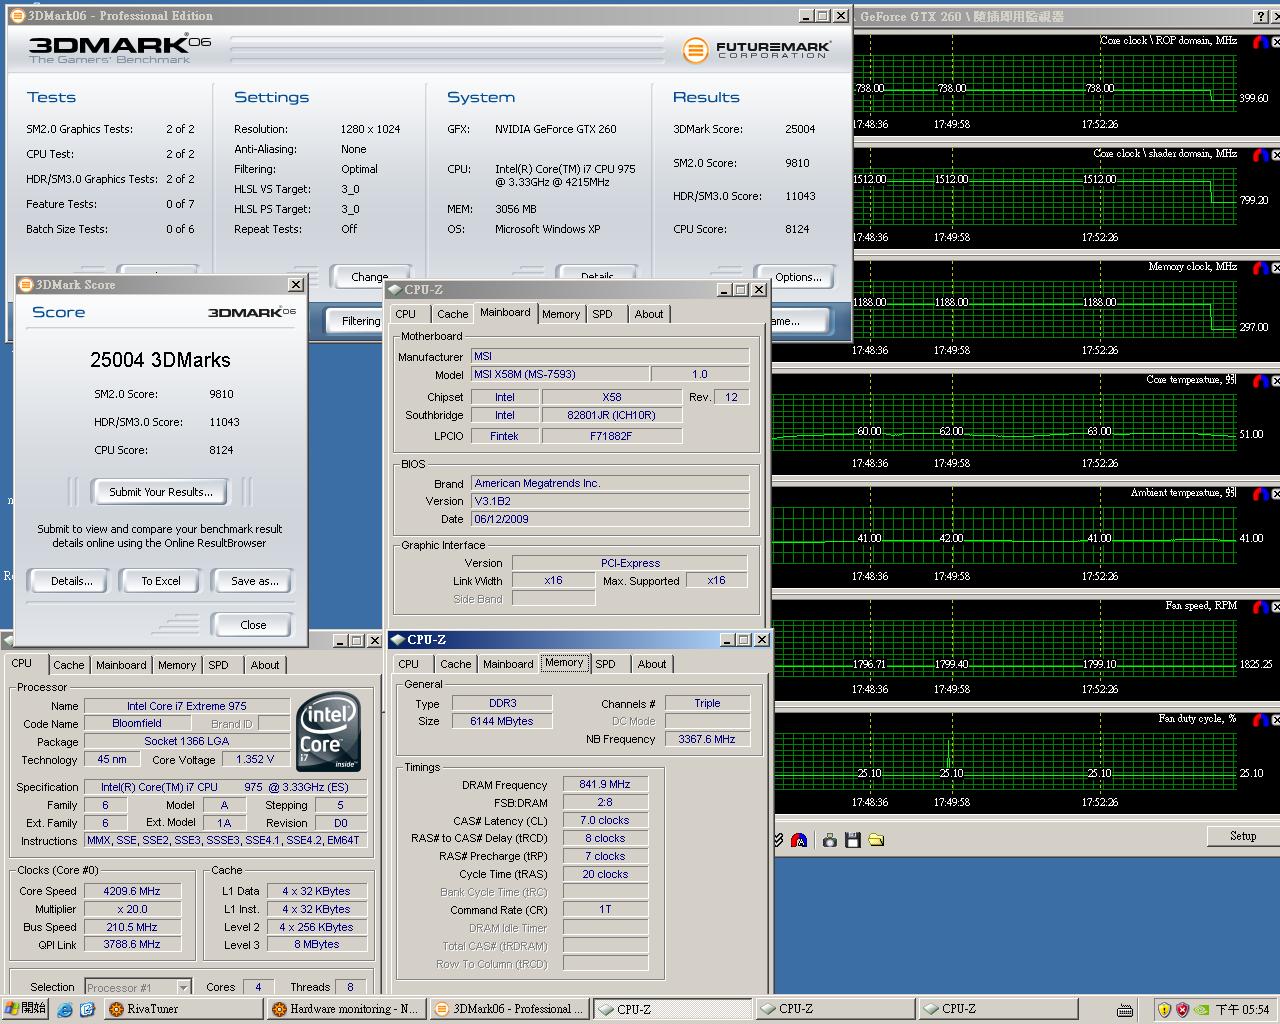Click the magnet icon on the Ambient temperature graph

click(x=1261, y=494)
